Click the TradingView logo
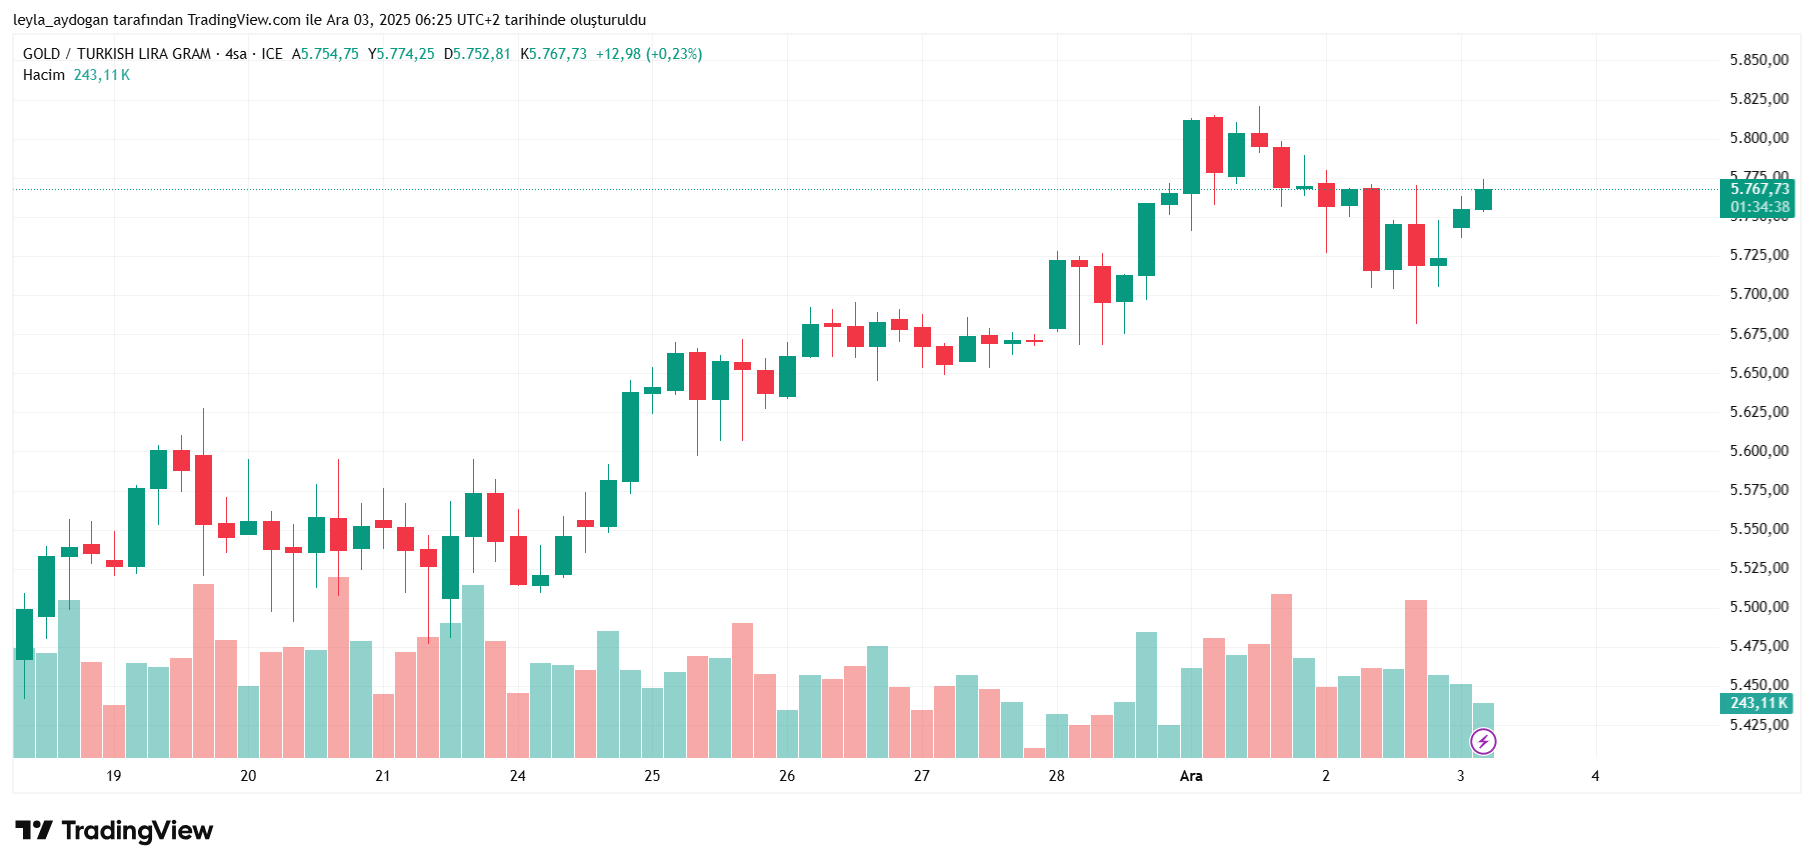The width and height of the screenshot is (1814, 868). point(114,831)
